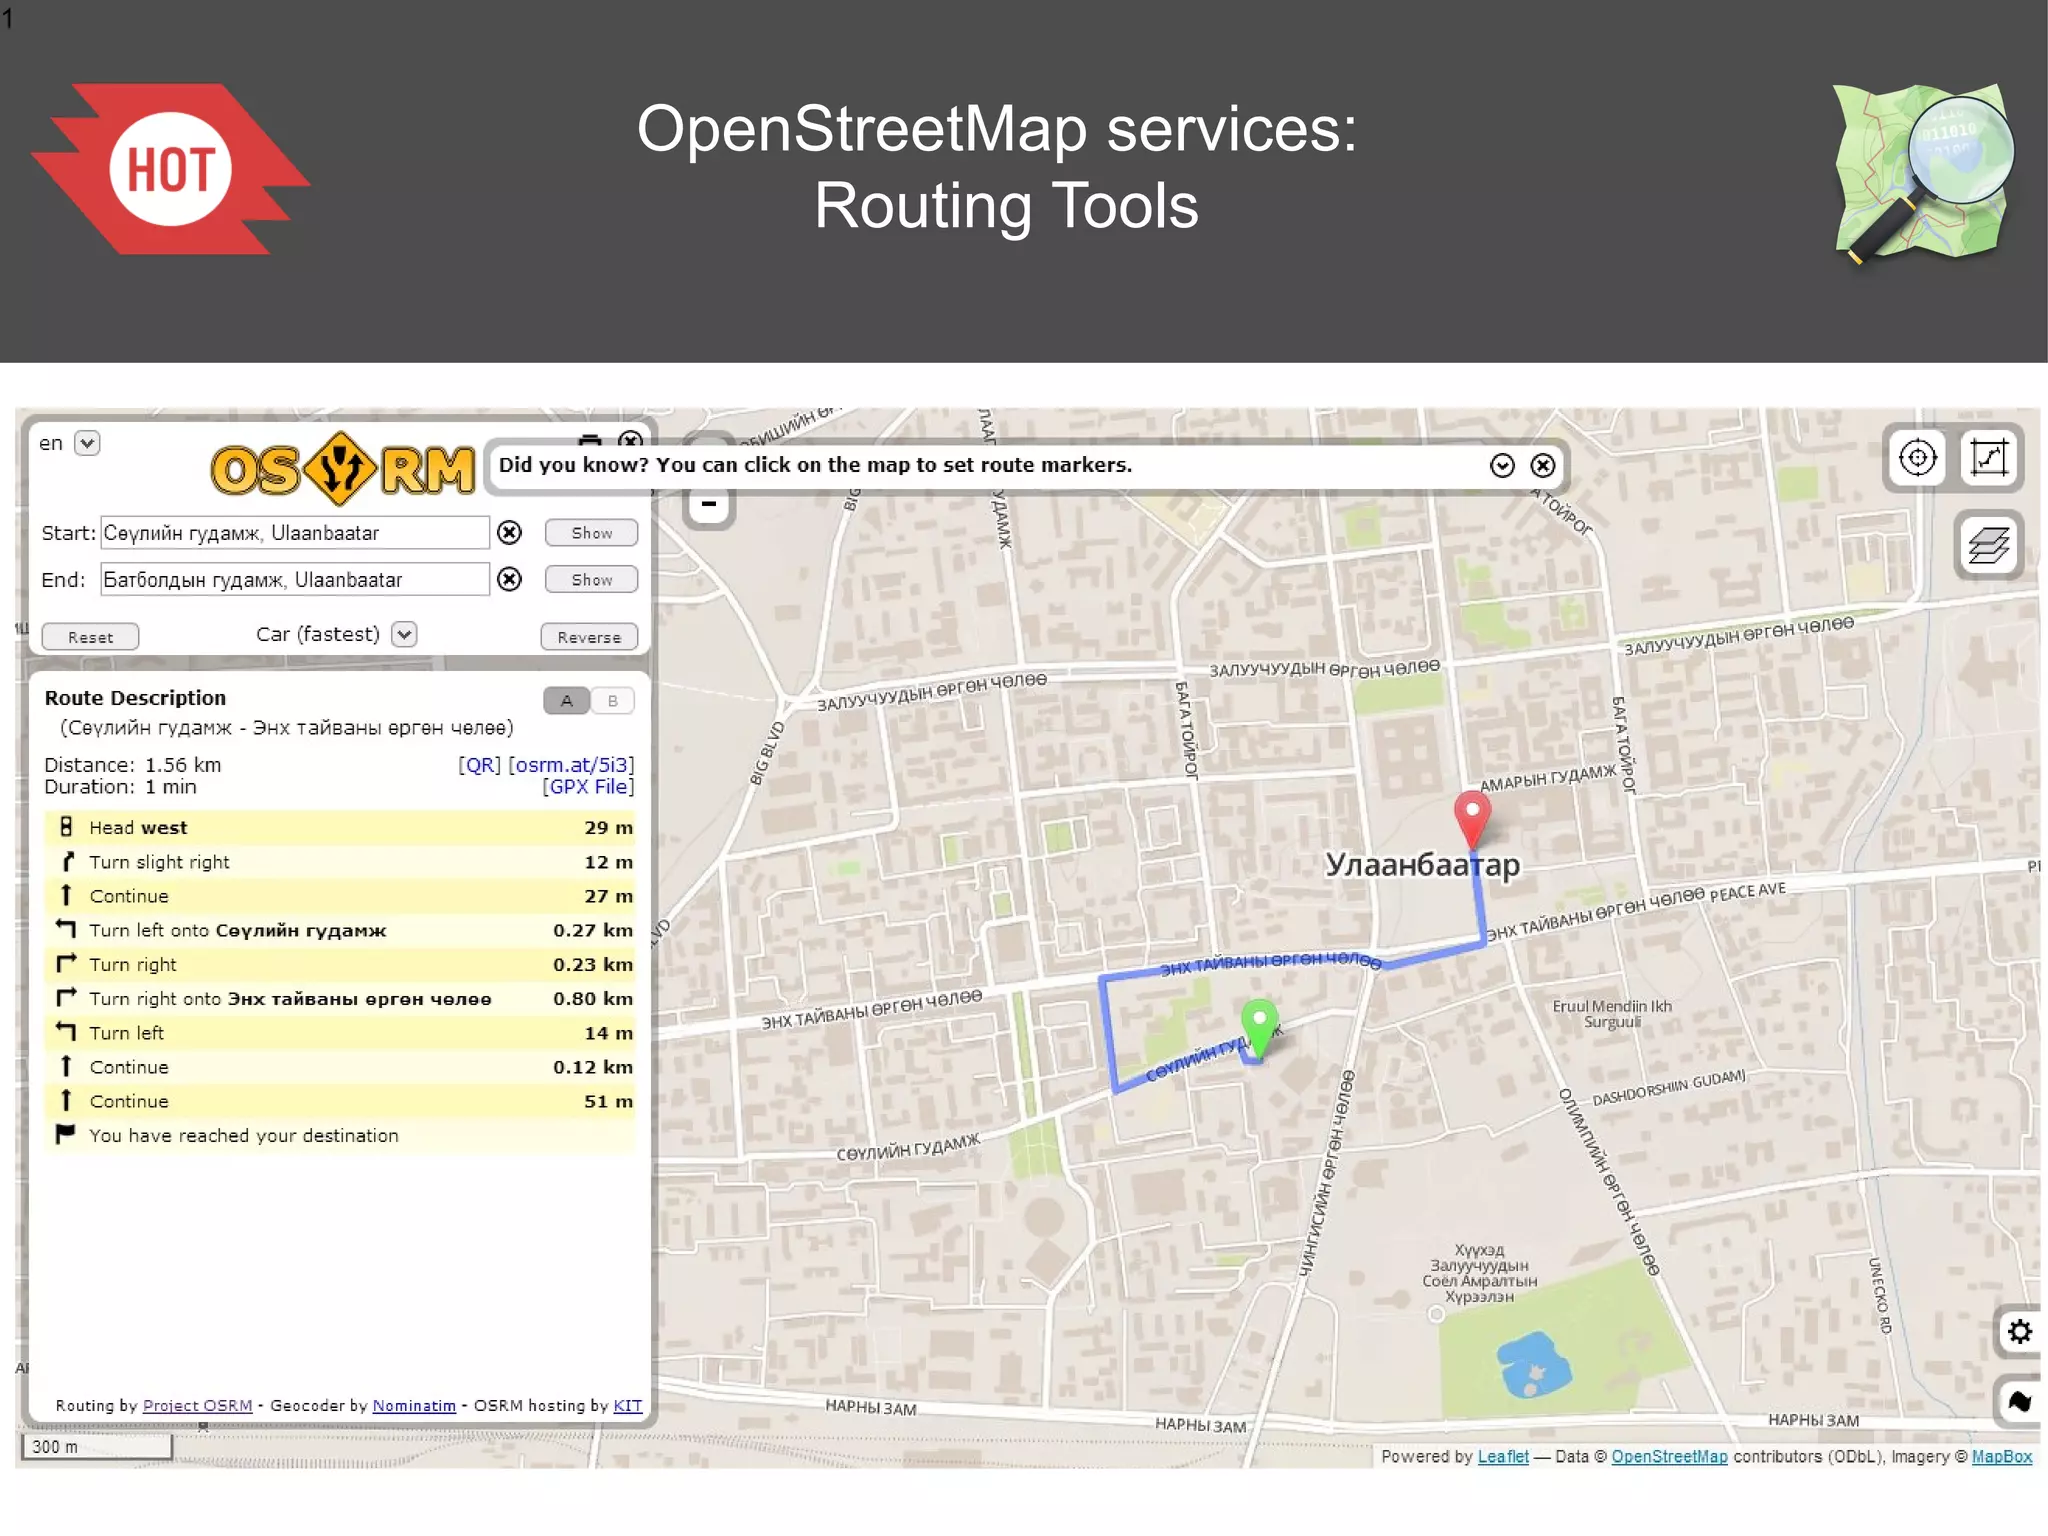
Task: Open the OpenStreetMap attribution link
Action: [x=1669, y=1456]
